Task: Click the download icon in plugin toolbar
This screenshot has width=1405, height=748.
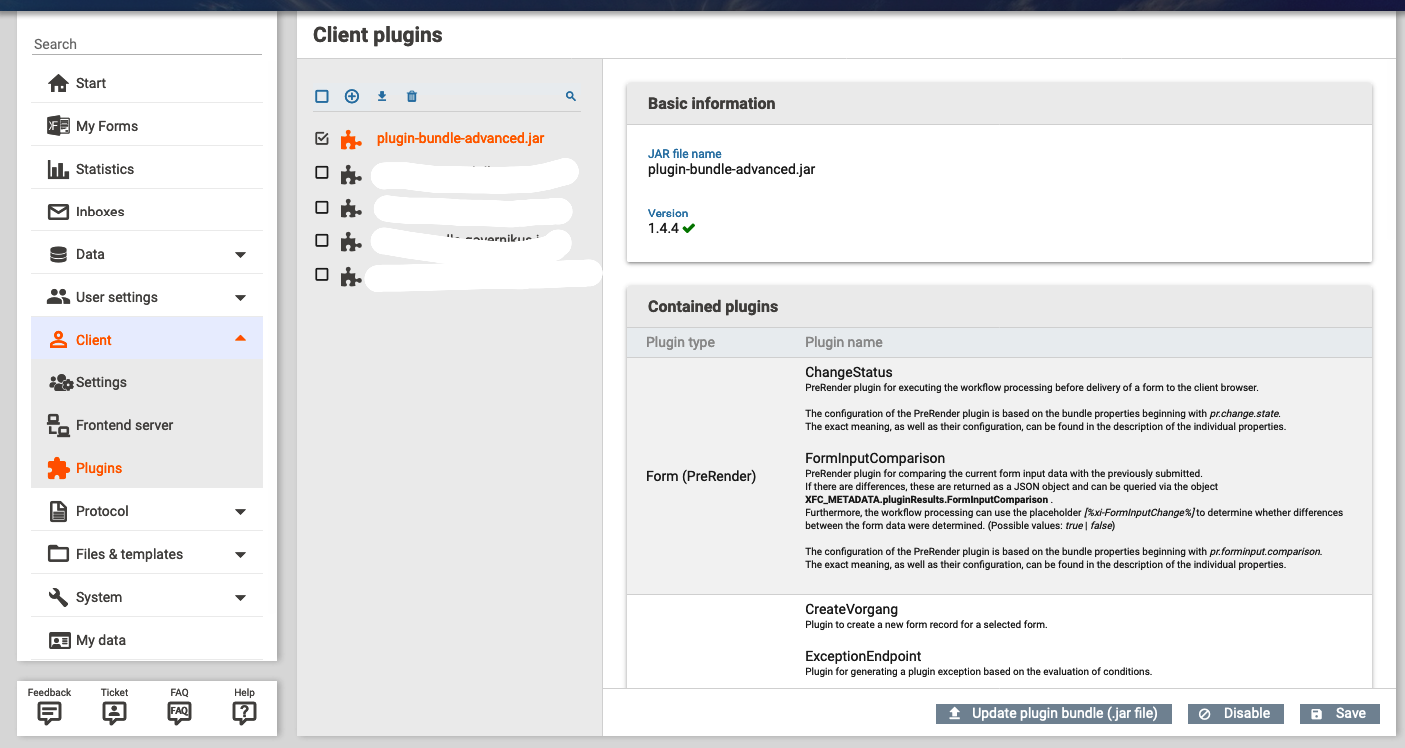Action: (x=382, y=97)
